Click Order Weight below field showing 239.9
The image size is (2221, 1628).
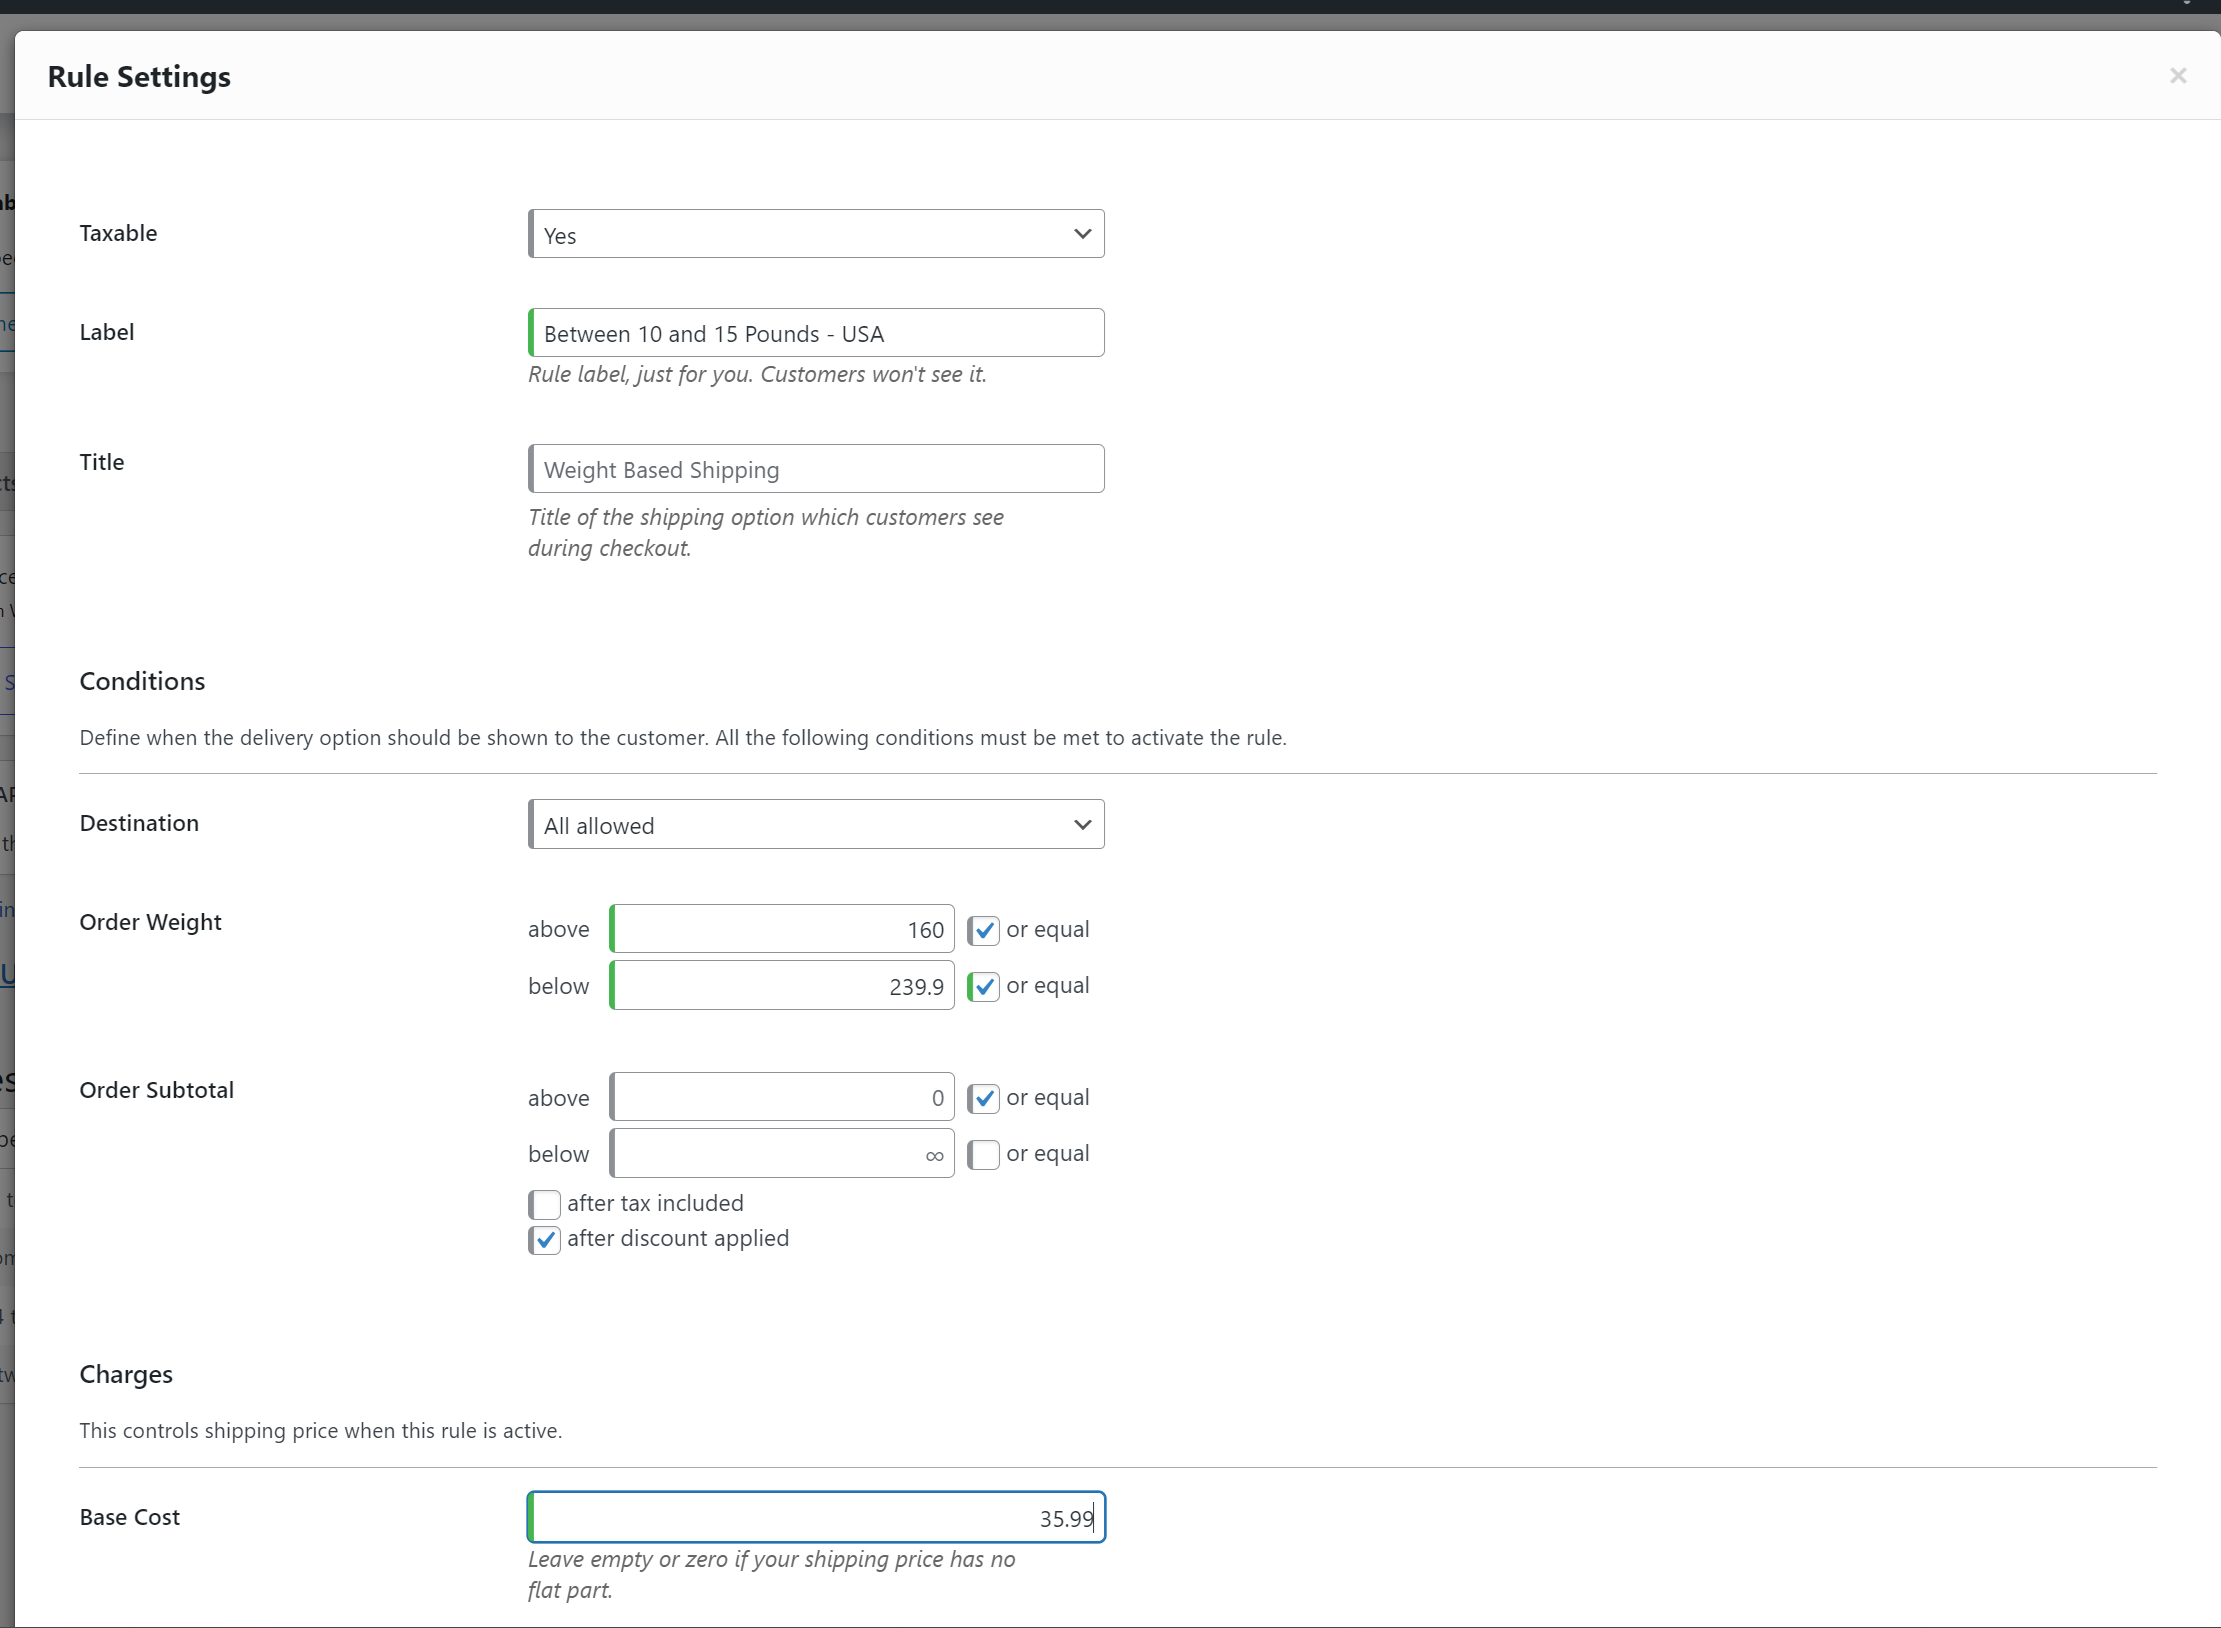(x=782, y=986)
